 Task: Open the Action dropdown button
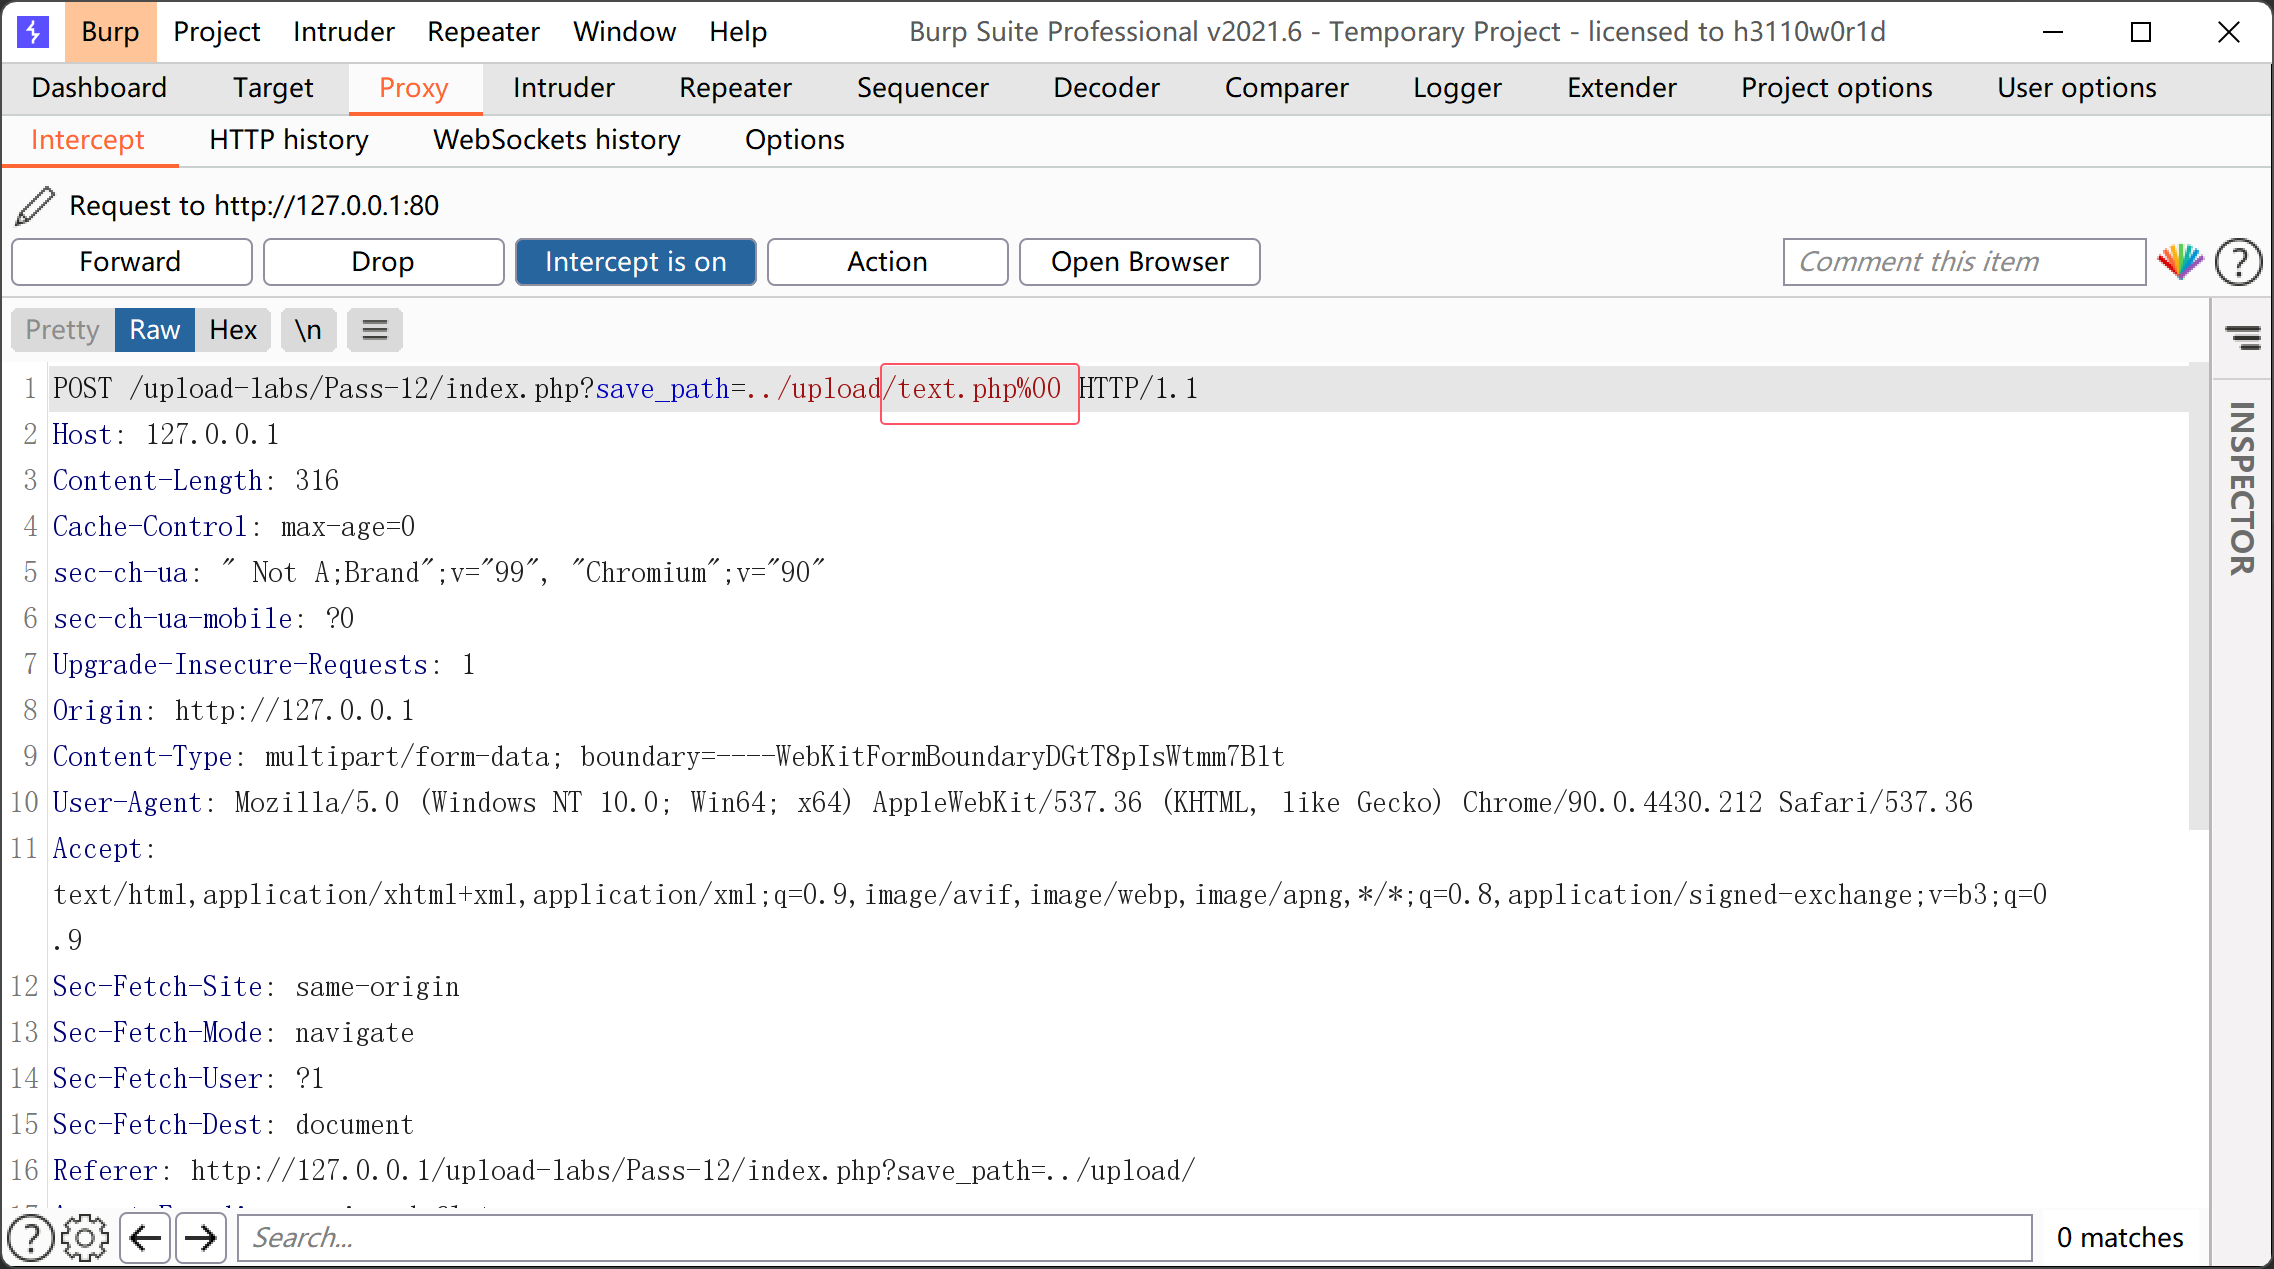click(888, 262)
